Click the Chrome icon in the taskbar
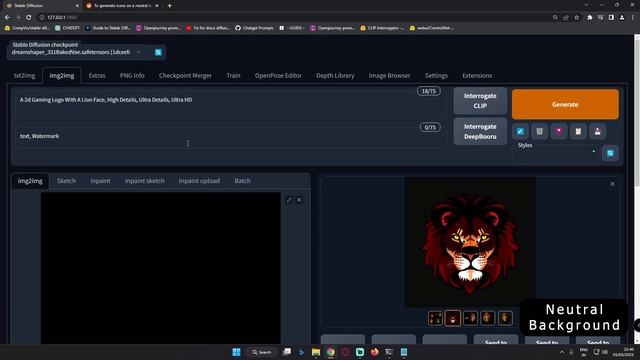 pyautogui.click(x=331, y=352)
